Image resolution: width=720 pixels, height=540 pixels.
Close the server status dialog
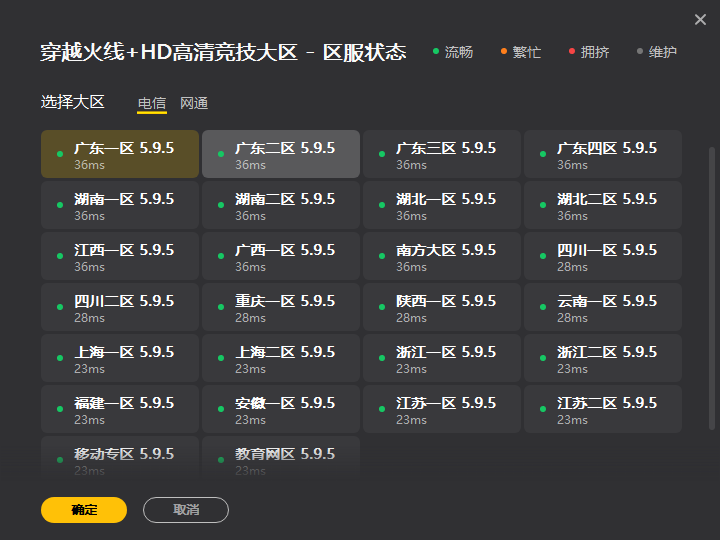coord(700,19)
